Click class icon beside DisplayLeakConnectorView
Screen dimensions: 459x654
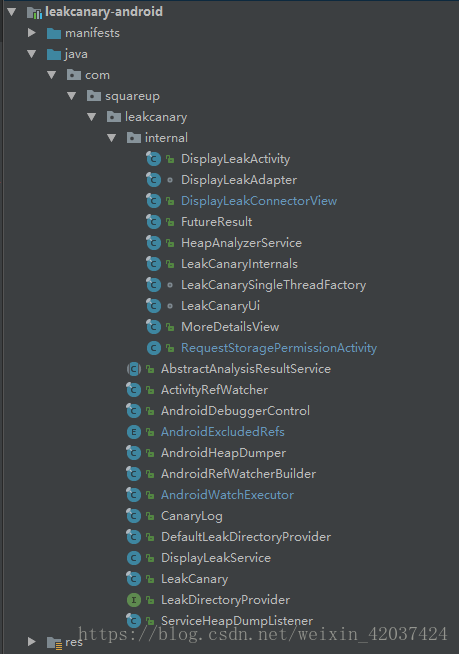pyautogui.click(x=154, y=201)
